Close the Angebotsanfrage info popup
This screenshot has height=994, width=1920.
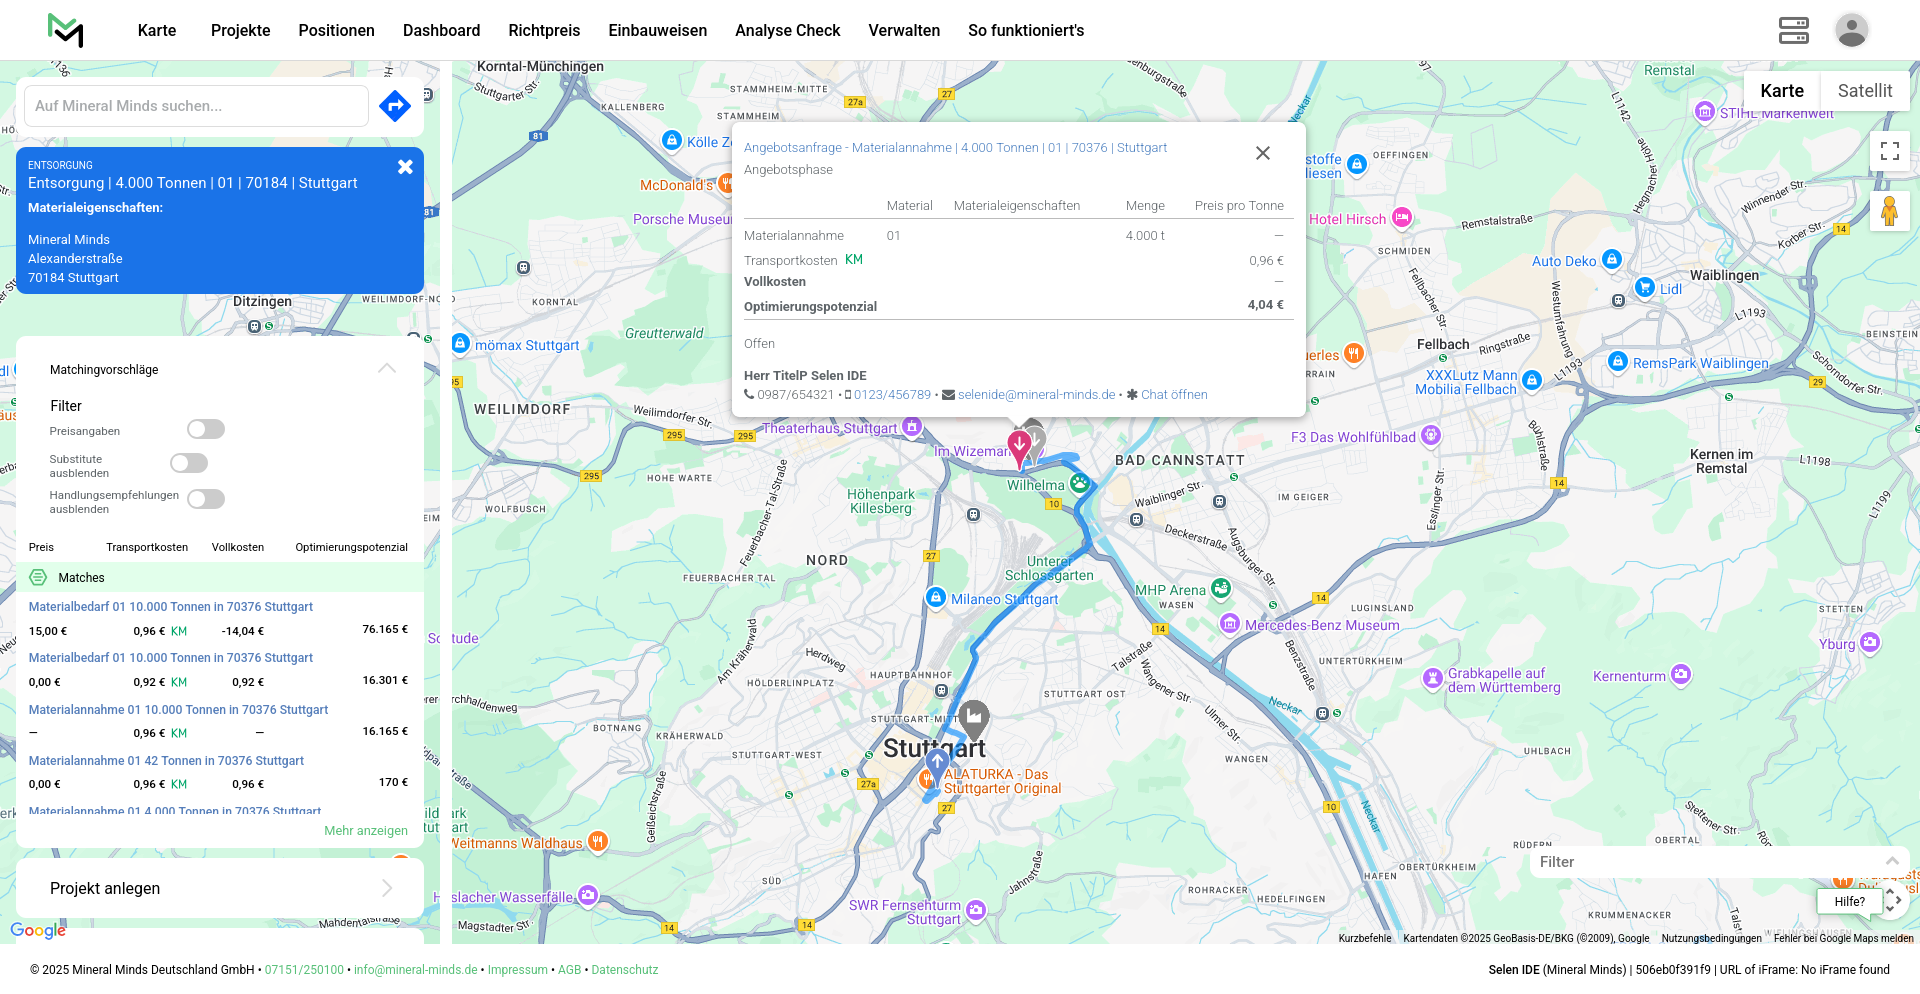tap(1262, 153)
